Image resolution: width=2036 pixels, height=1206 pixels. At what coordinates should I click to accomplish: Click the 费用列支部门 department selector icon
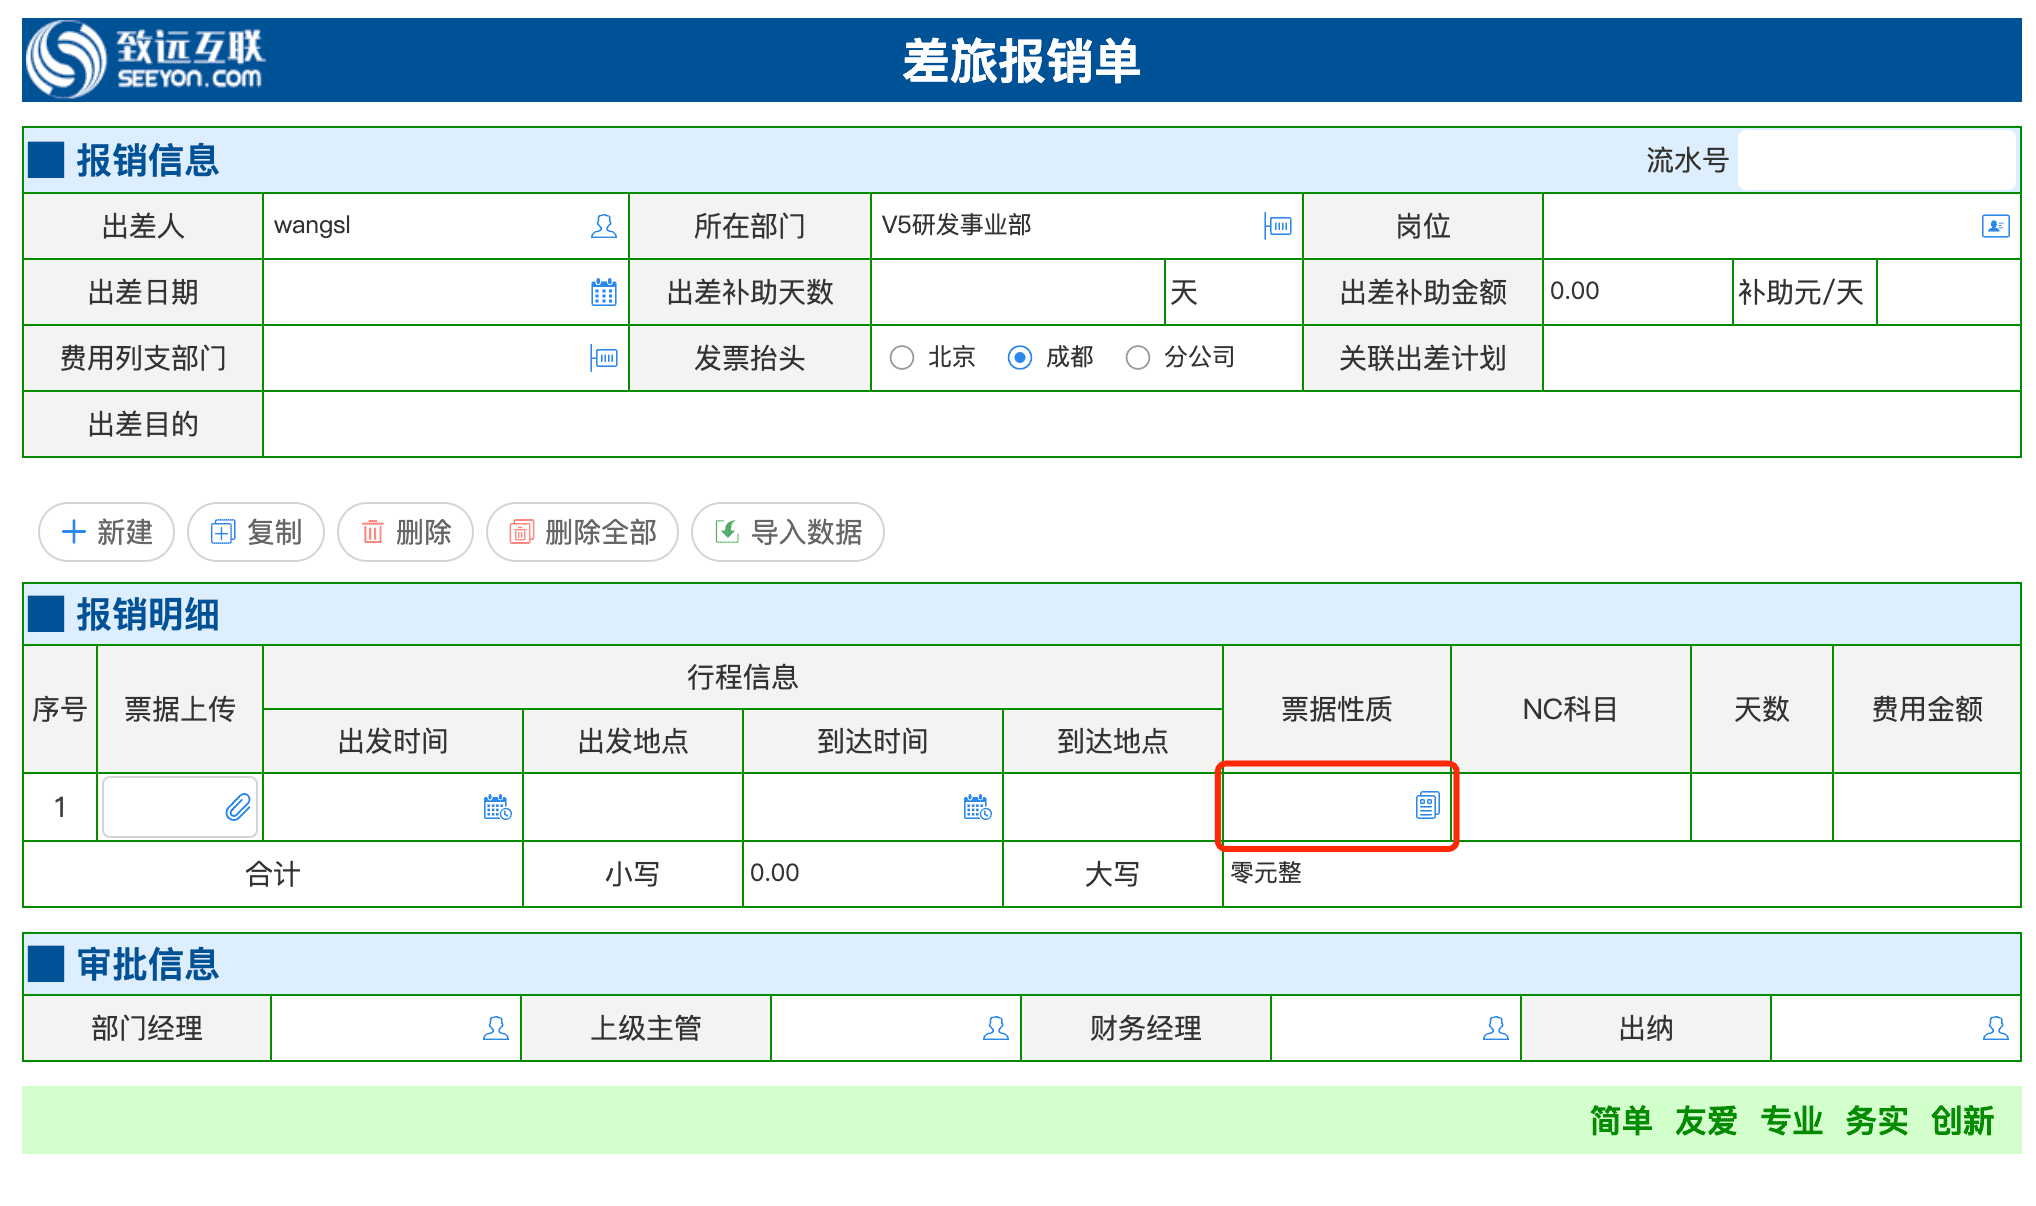tap(603, 358)
